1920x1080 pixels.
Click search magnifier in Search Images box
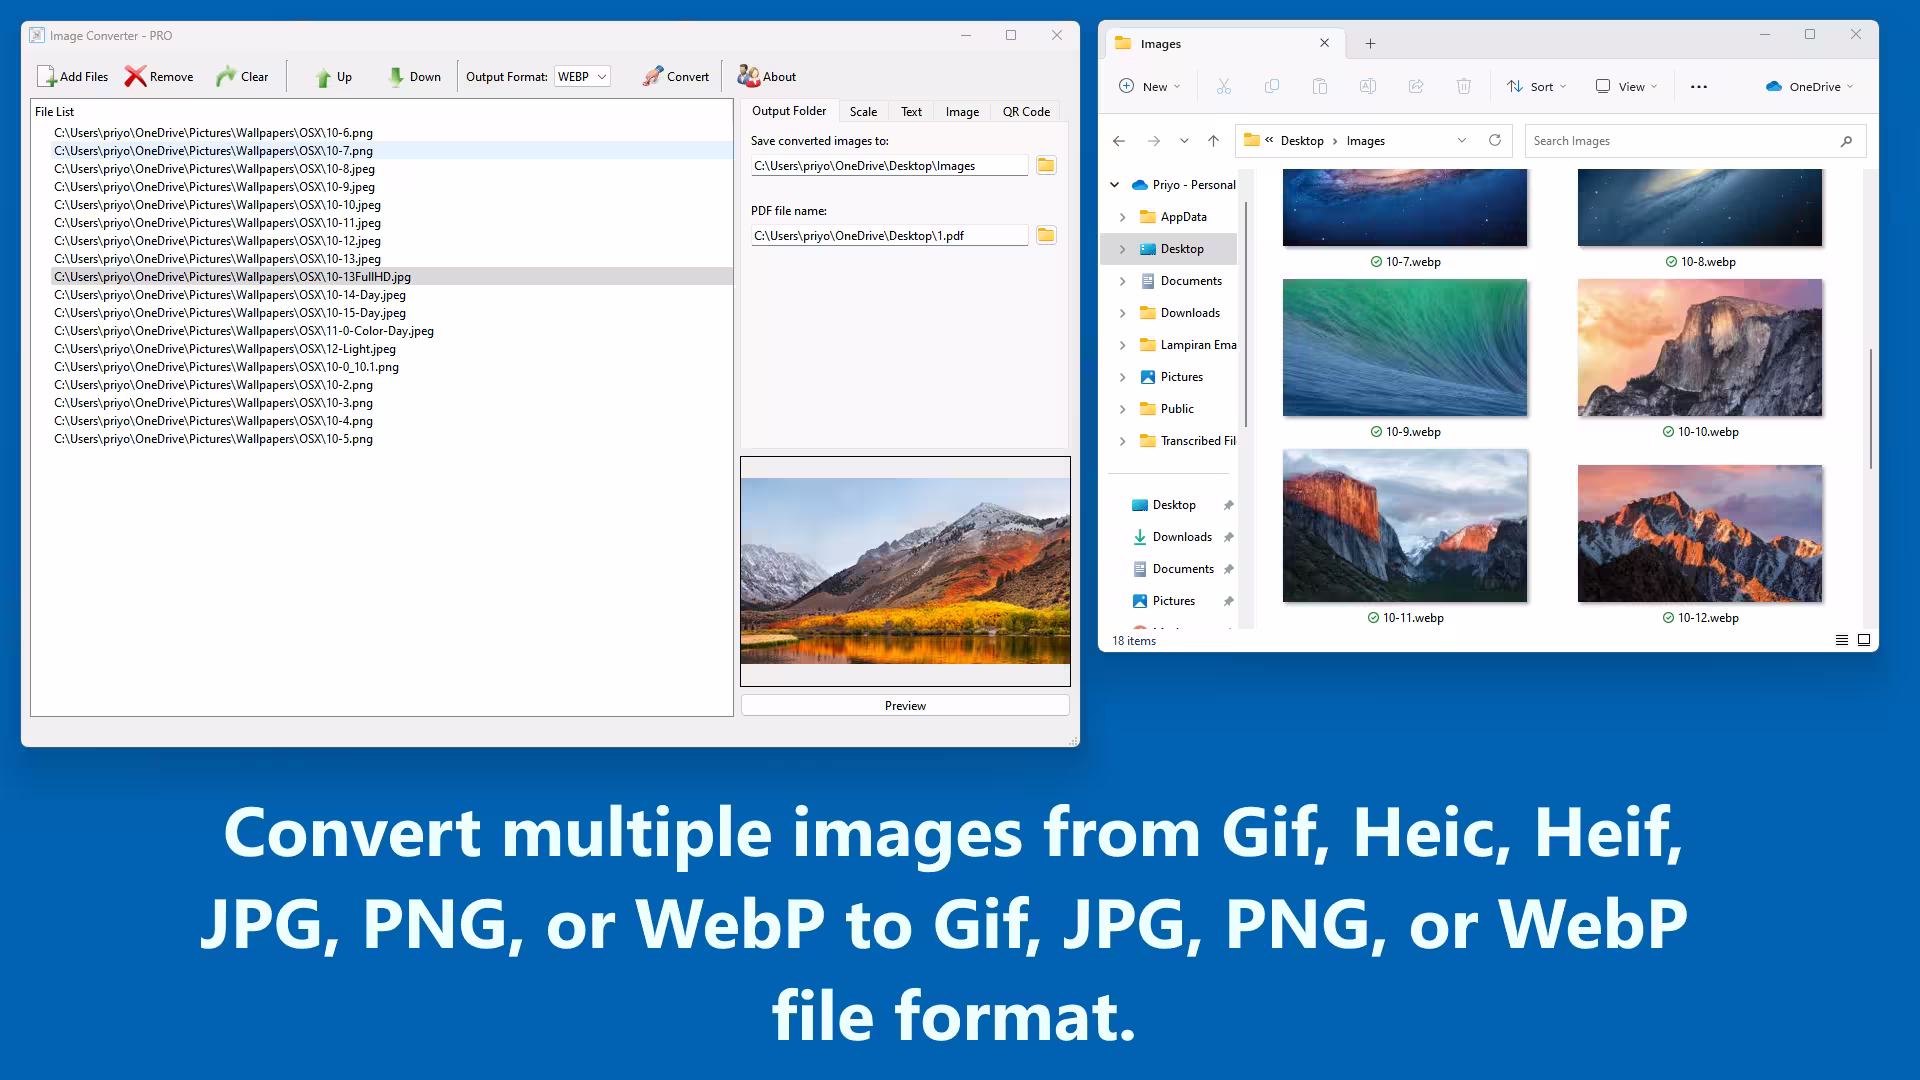tap(1846, 141)
